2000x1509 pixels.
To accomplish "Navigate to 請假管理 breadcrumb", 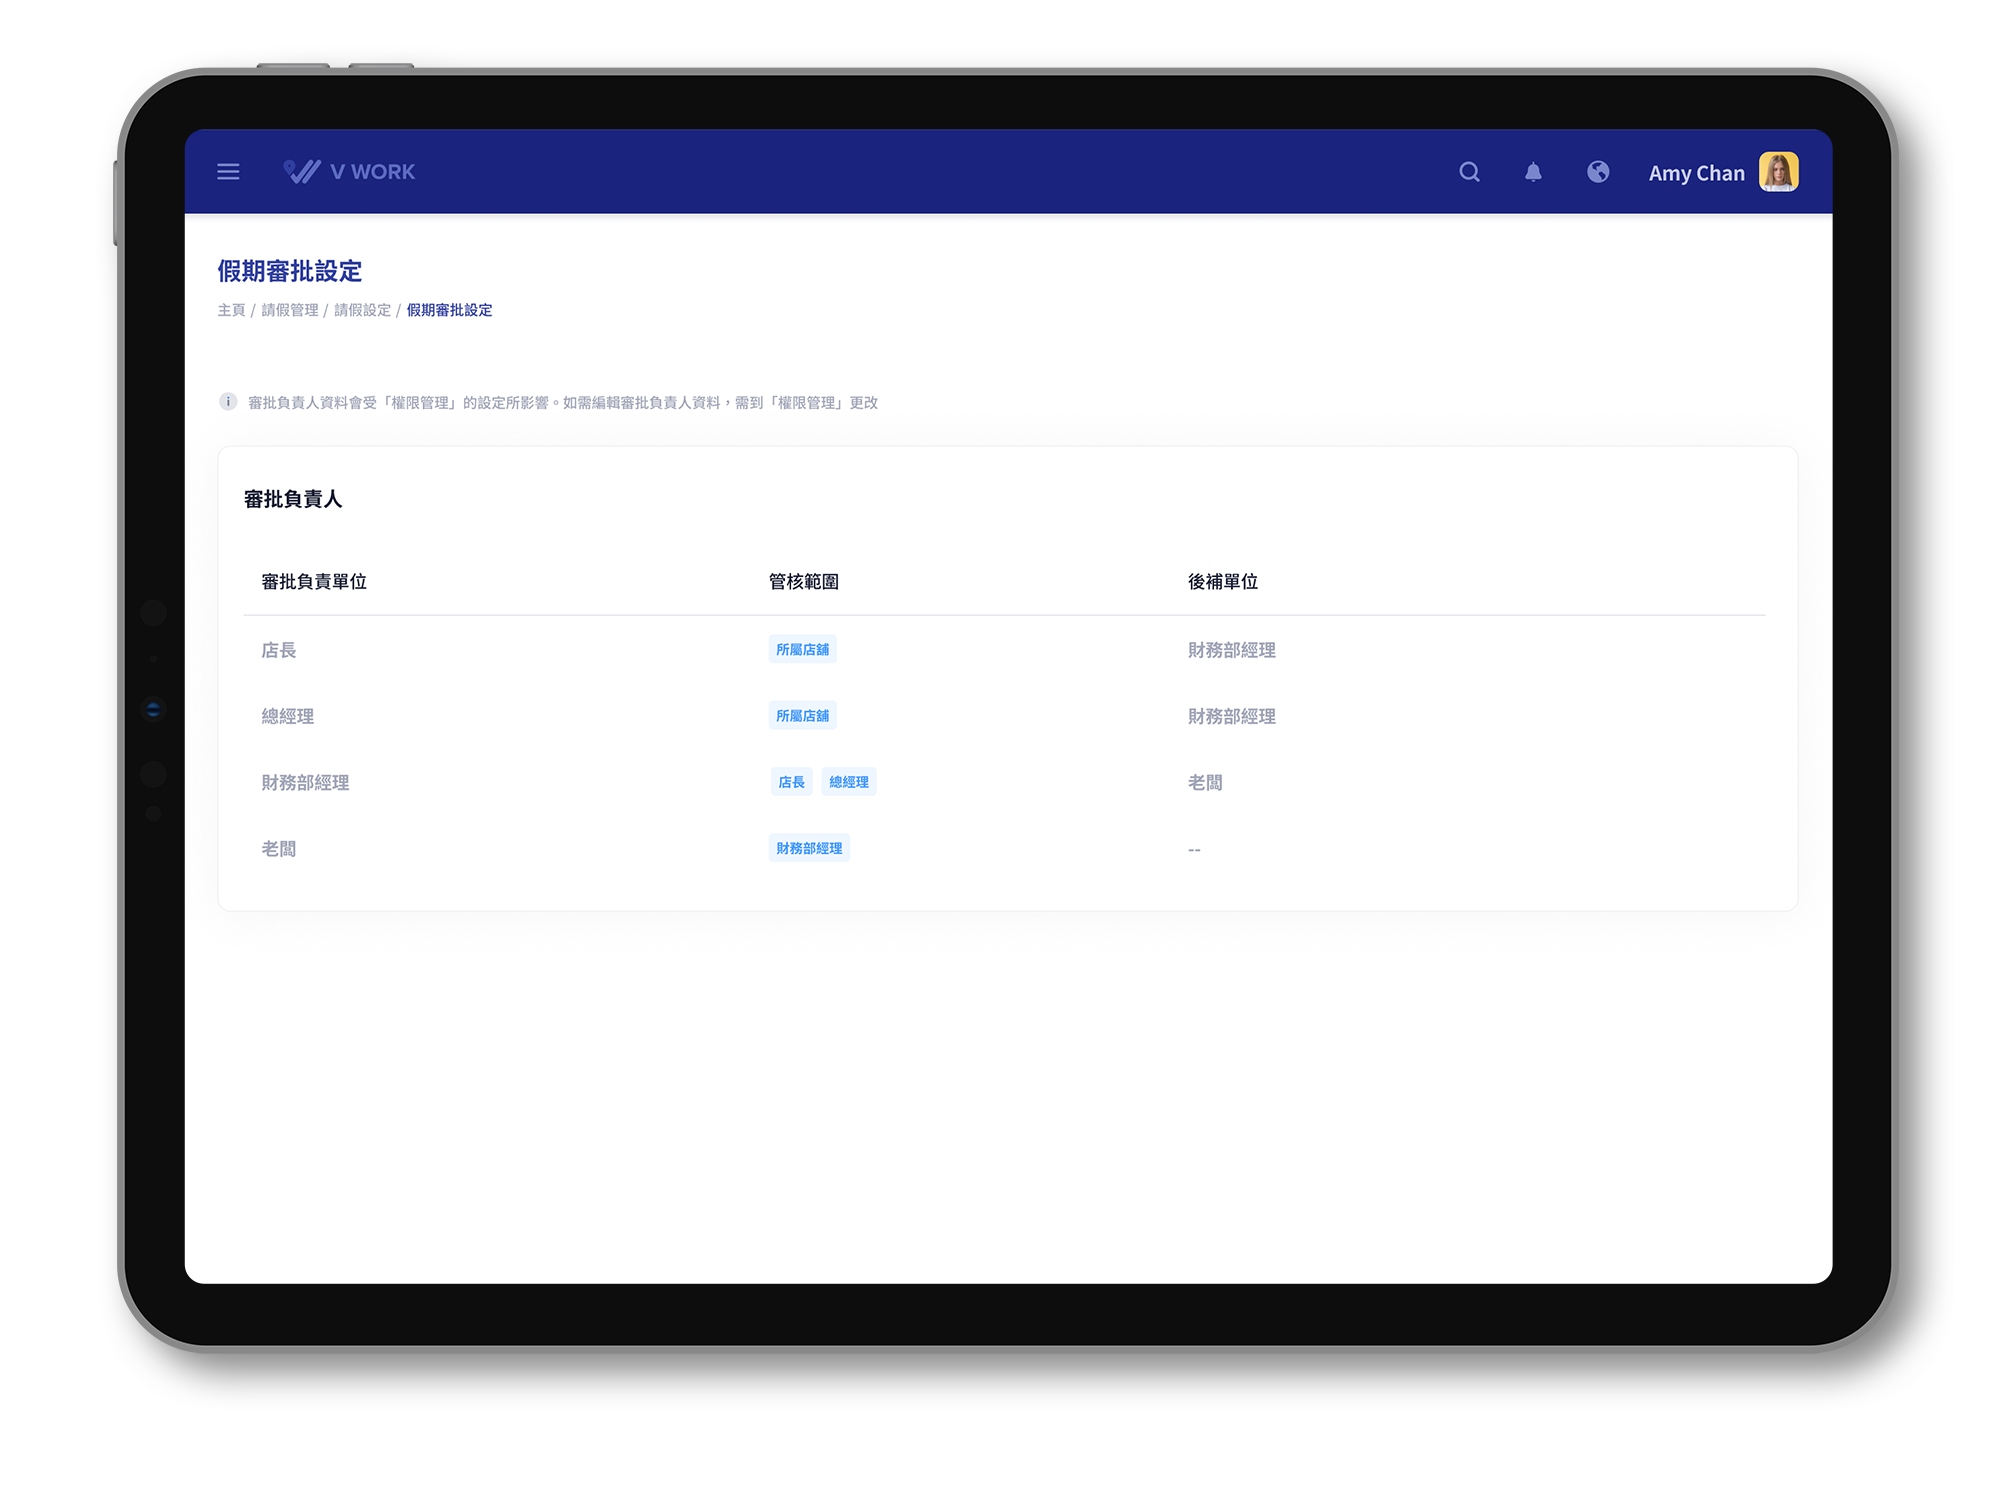I will [290, 310].
